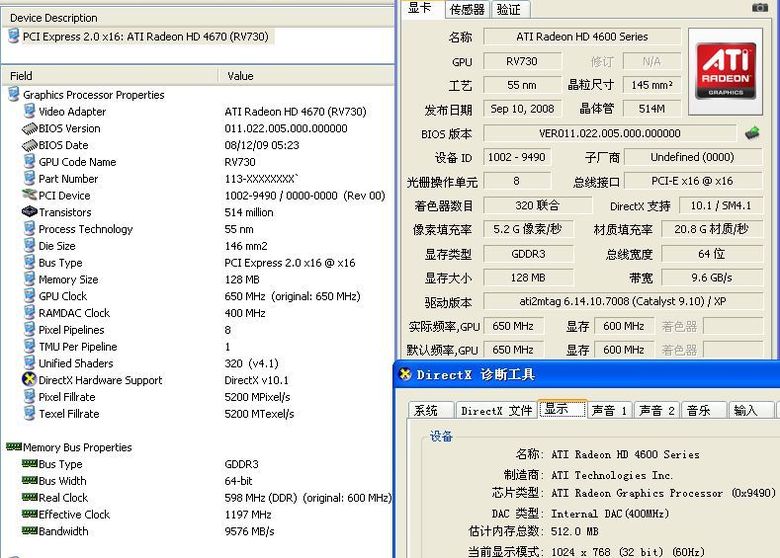Click the ATI Radeon logo in GPU-Z
The width and height of the screenshot is (780, 558).
click(725, 71)
